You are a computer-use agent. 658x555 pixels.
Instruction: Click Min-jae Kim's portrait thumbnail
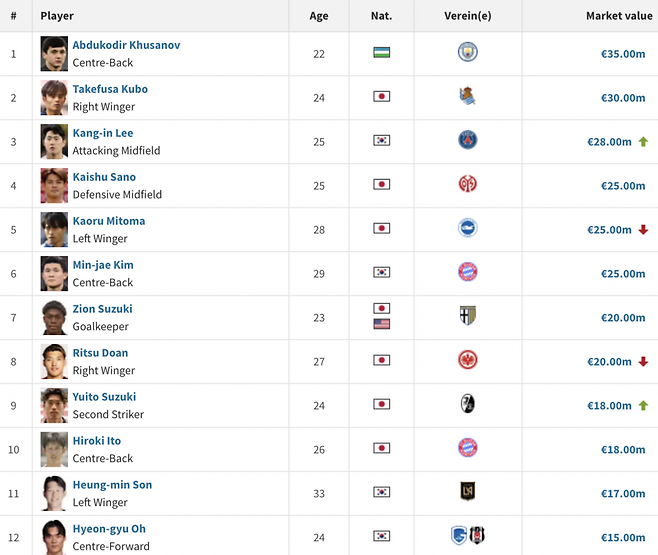[54, 273]
